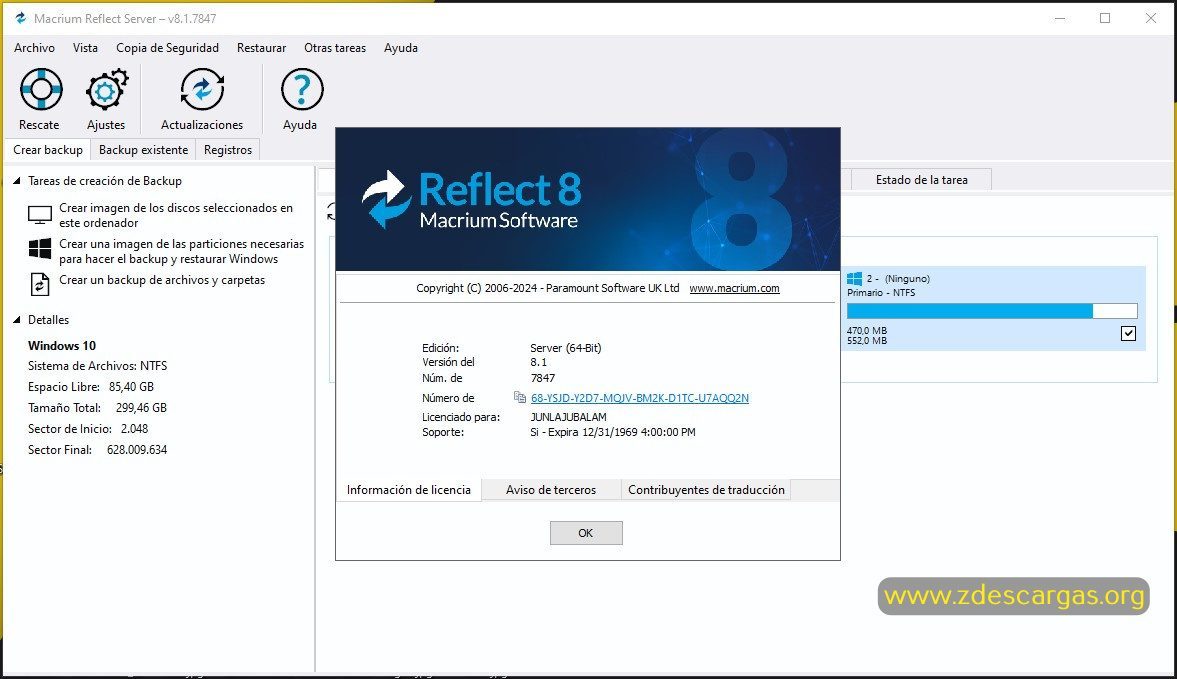The image size is (1177, 679).
Task: Maximize the Macrium Reflect window
Action: pyautogui.click(x=1105, y=18)
